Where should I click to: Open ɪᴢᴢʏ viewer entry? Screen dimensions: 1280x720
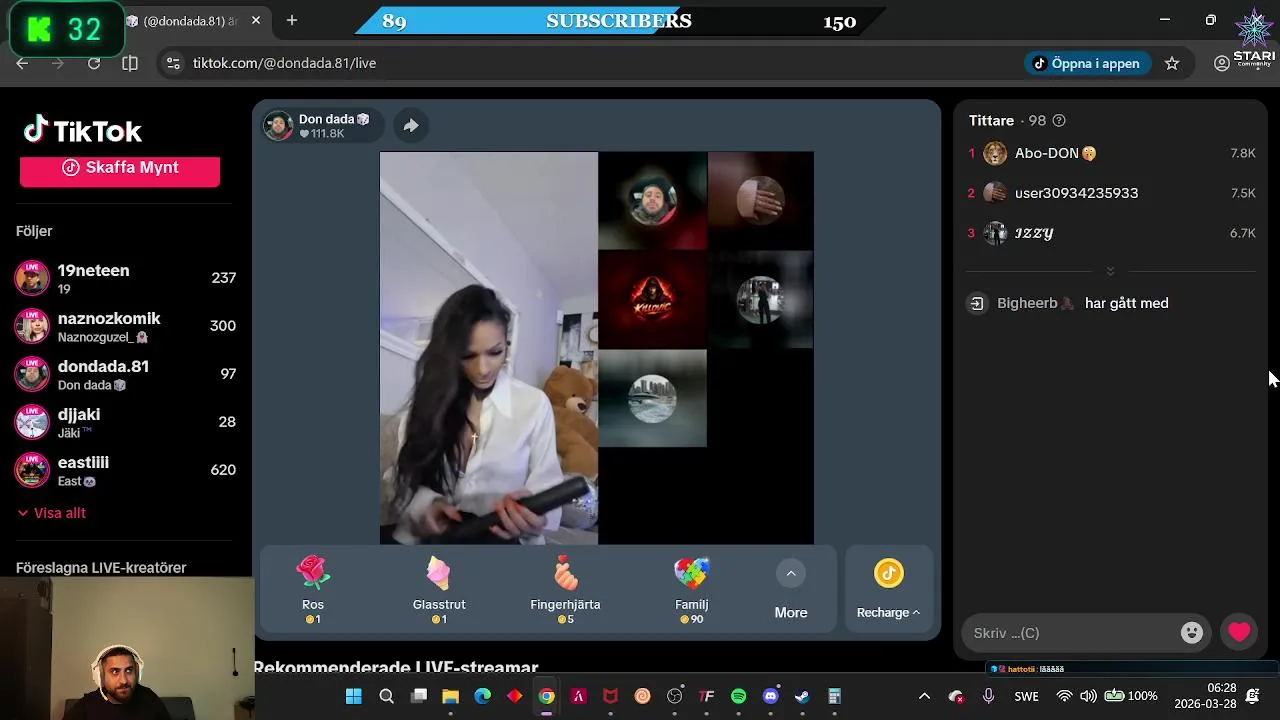tap(1110, 233)
